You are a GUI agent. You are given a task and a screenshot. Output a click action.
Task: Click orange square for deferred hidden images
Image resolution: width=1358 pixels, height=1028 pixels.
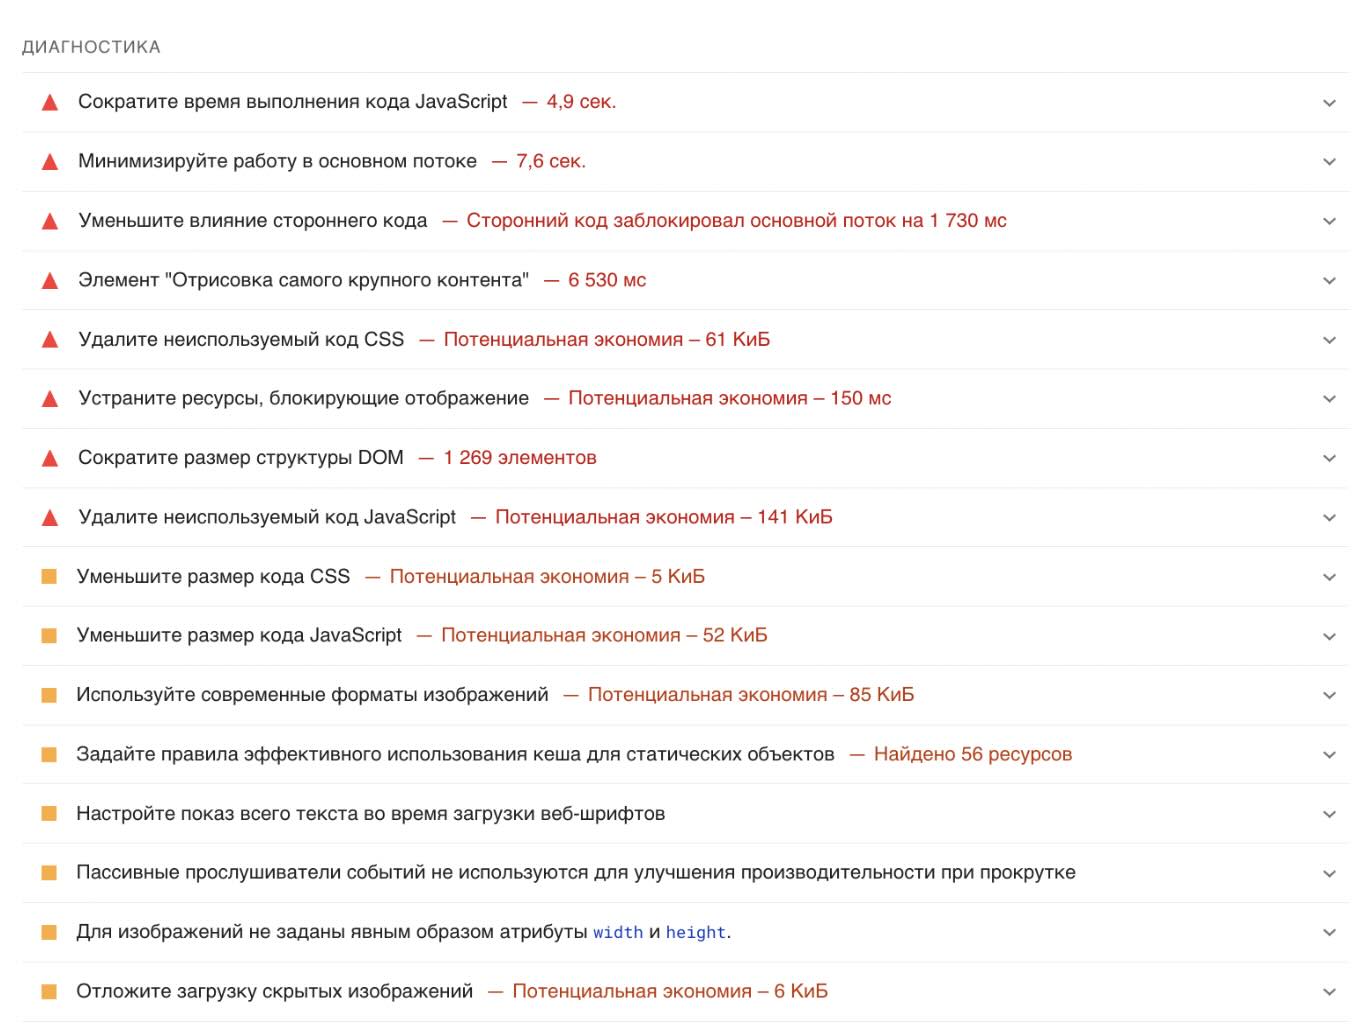[49, 992]
